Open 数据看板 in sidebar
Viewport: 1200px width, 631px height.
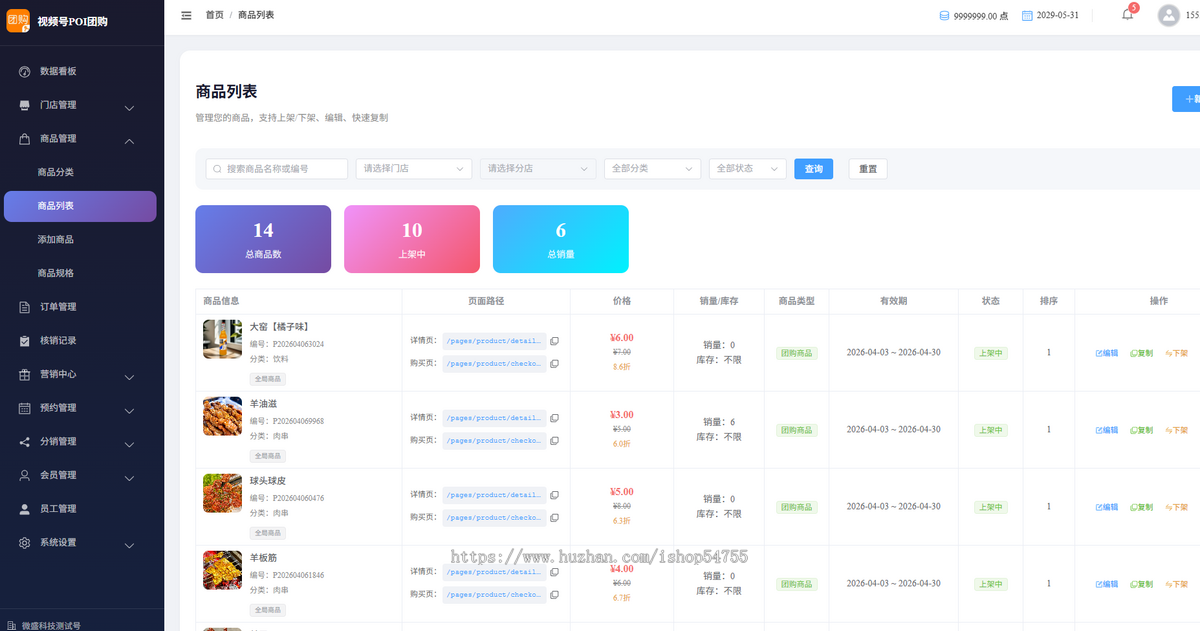(82, 71)
